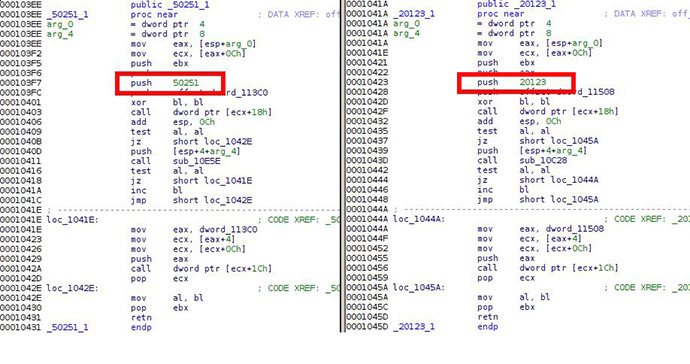
Task: Click the DATA XREF comment in left pane
Action: 298,15
